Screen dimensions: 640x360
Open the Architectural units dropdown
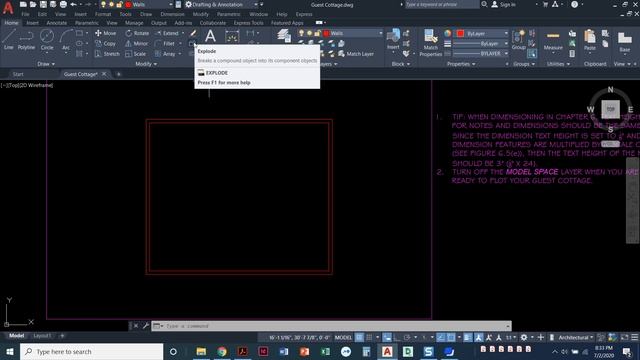576,337
